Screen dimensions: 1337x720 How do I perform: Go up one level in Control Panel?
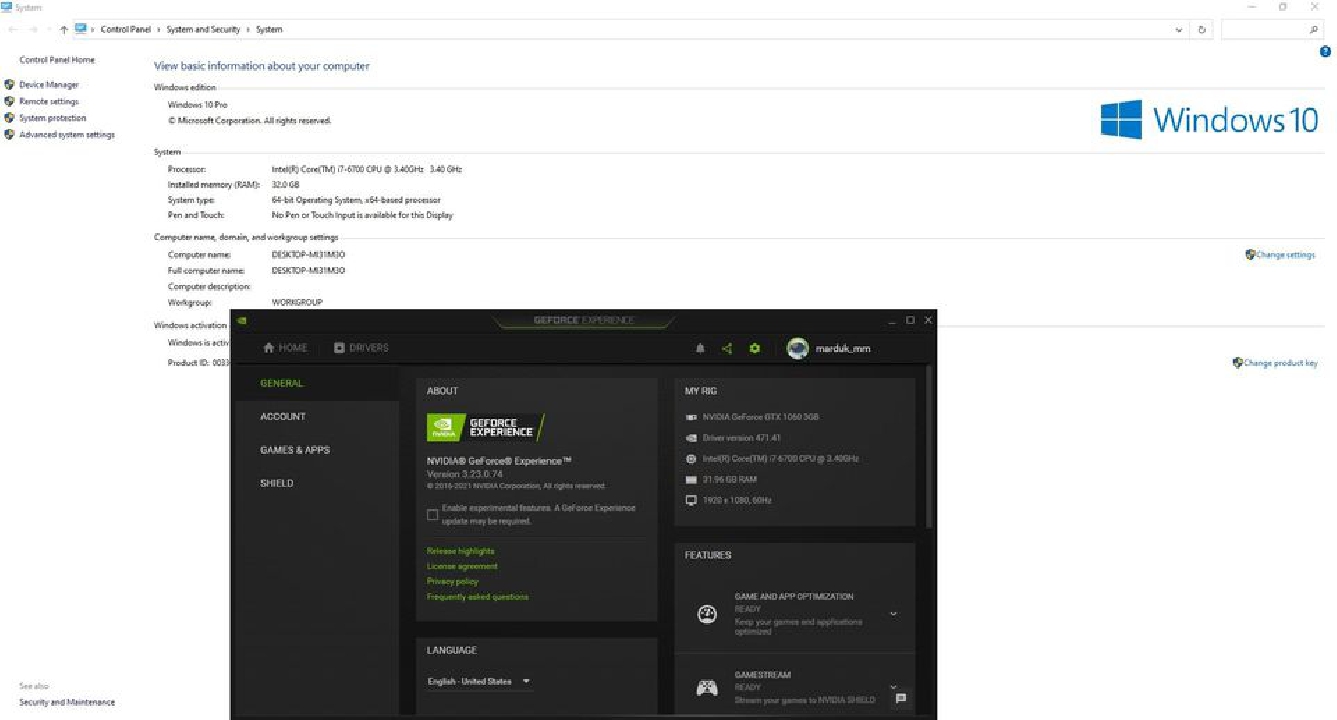point(64,30)
